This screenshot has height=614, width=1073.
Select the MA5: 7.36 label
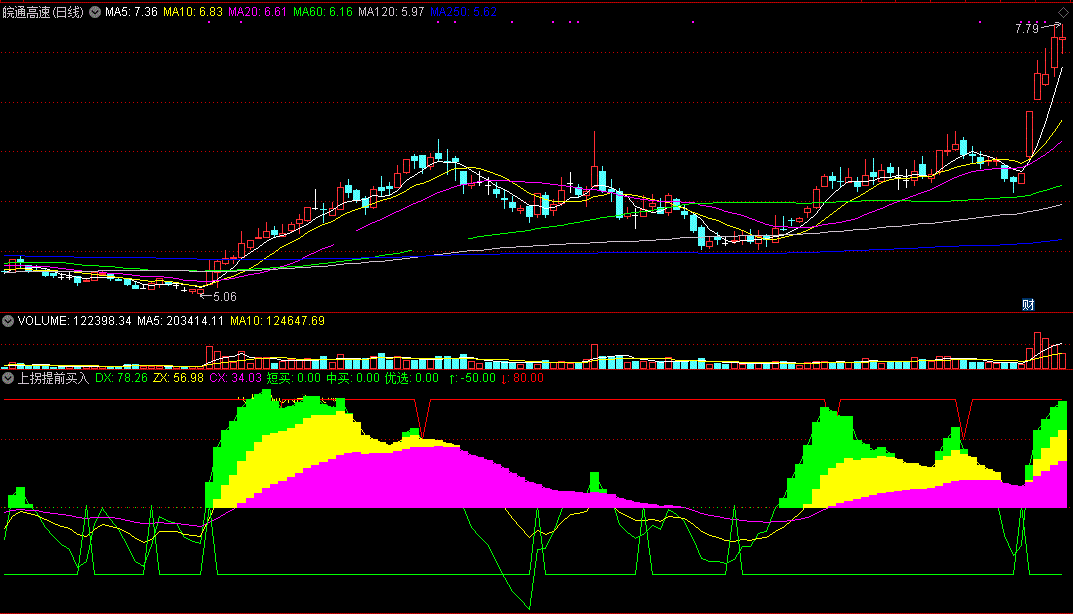point(131,12)
